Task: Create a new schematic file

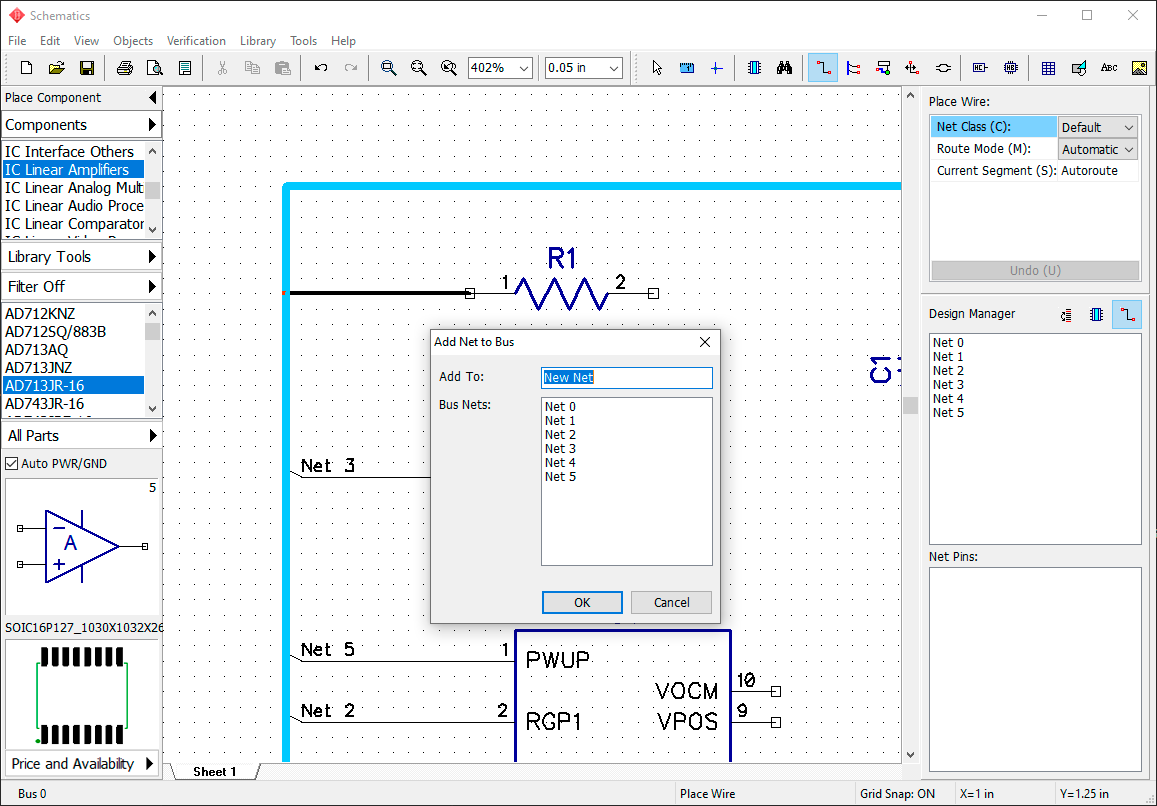Action: [x=27, y=68]
